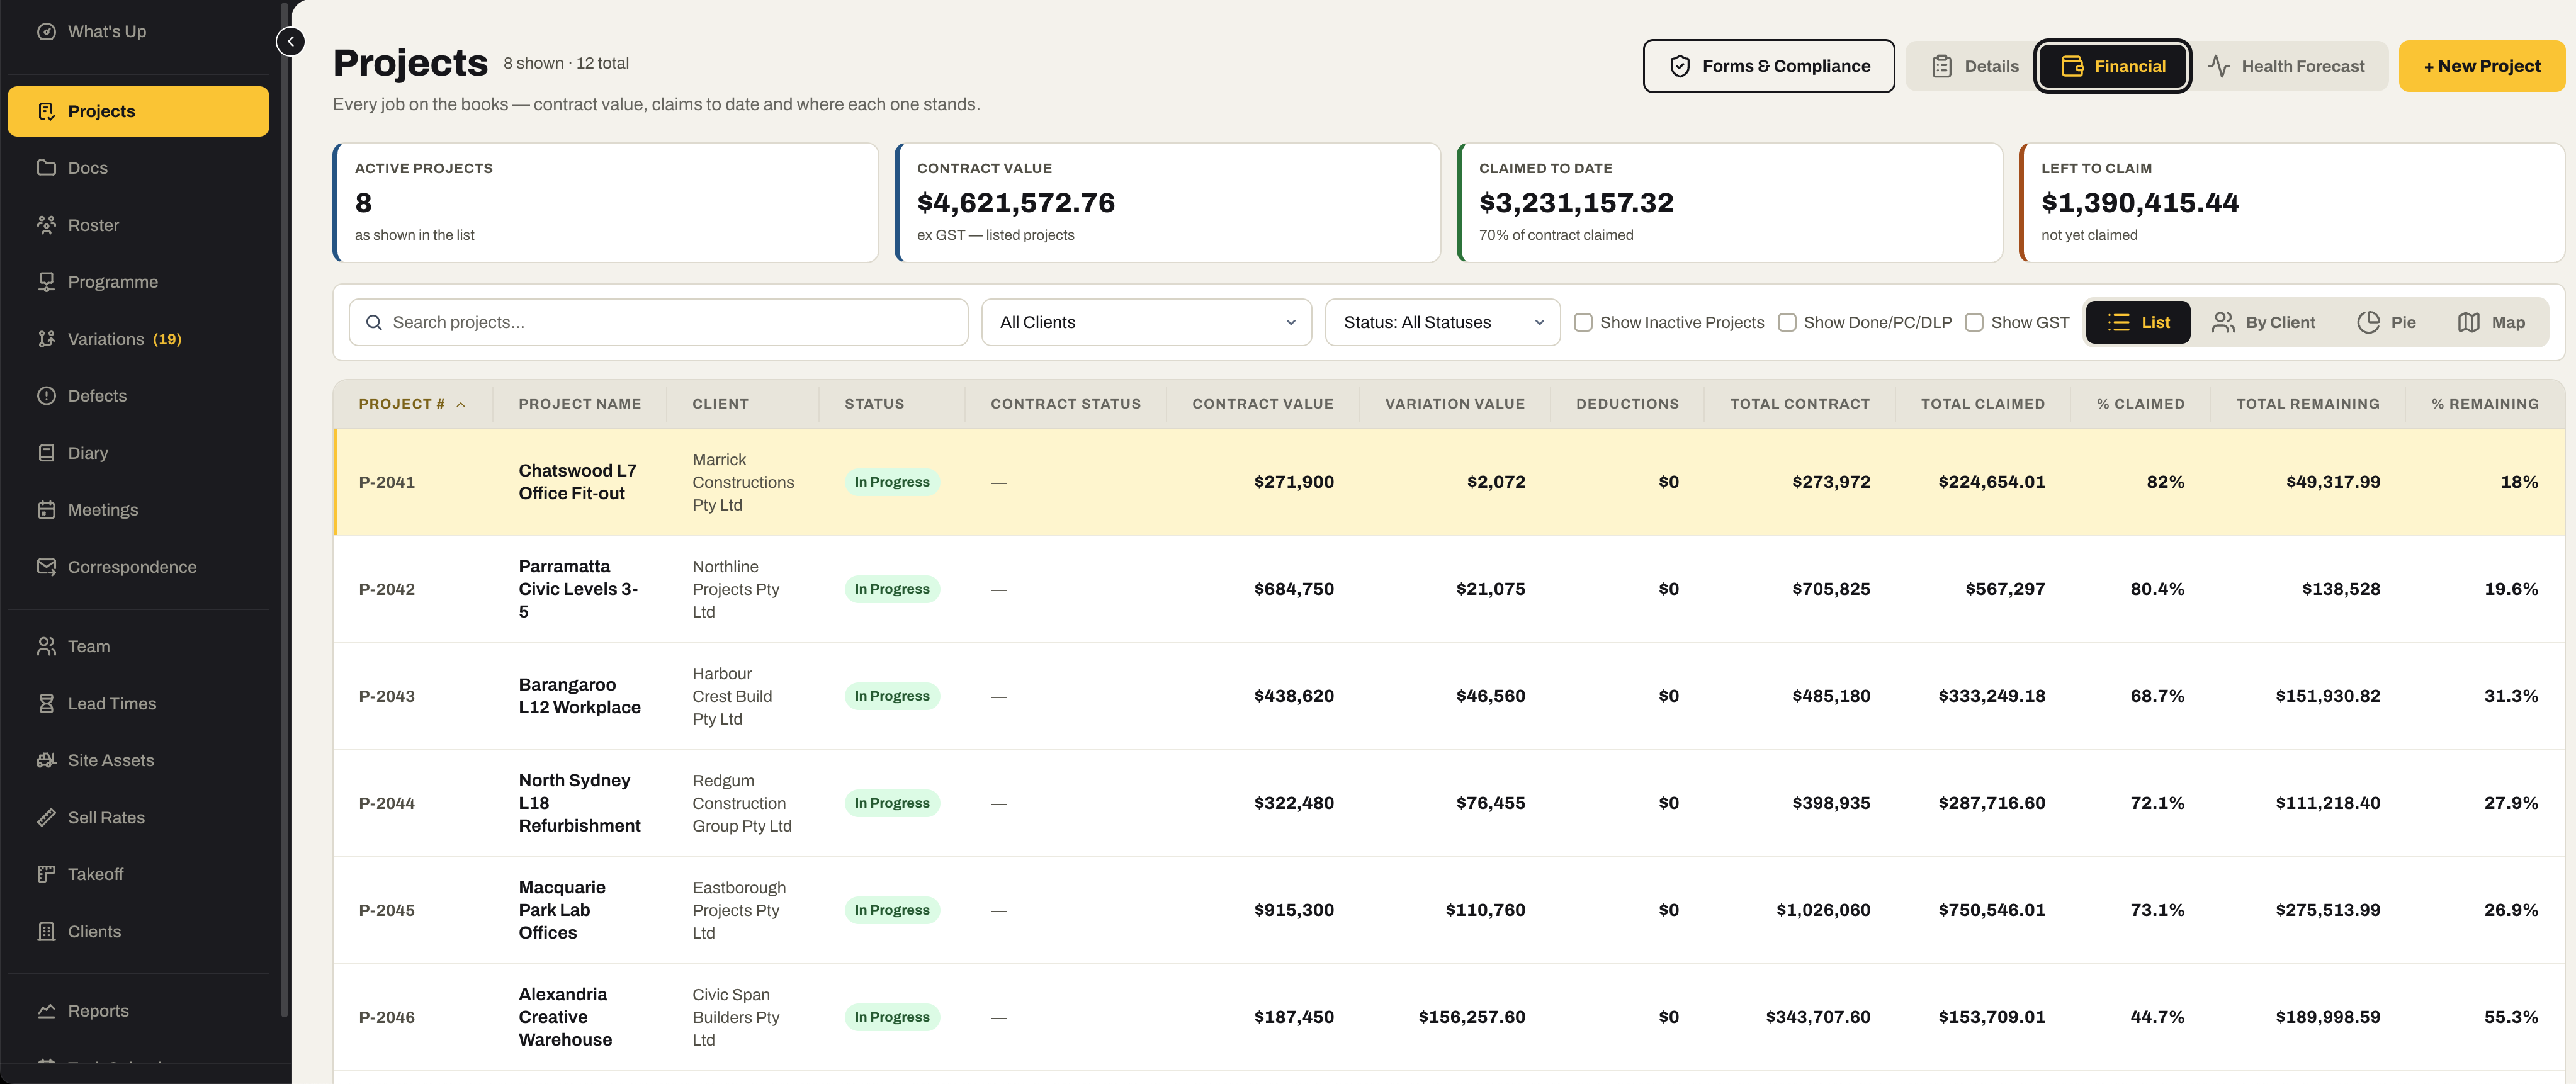Open Barangaroo L12 Workplace project
The height and width of the screenshot is (1084, 2576).
pyautogui.click(x=579, y=696)
